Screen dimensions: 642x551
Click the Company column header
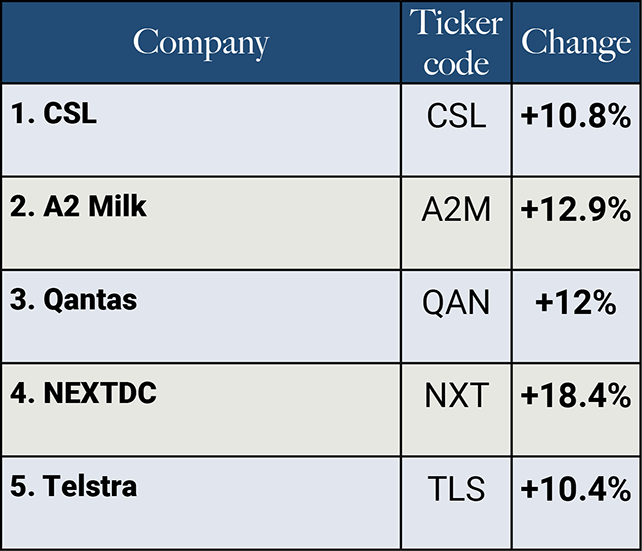click(x=201, y=43)
